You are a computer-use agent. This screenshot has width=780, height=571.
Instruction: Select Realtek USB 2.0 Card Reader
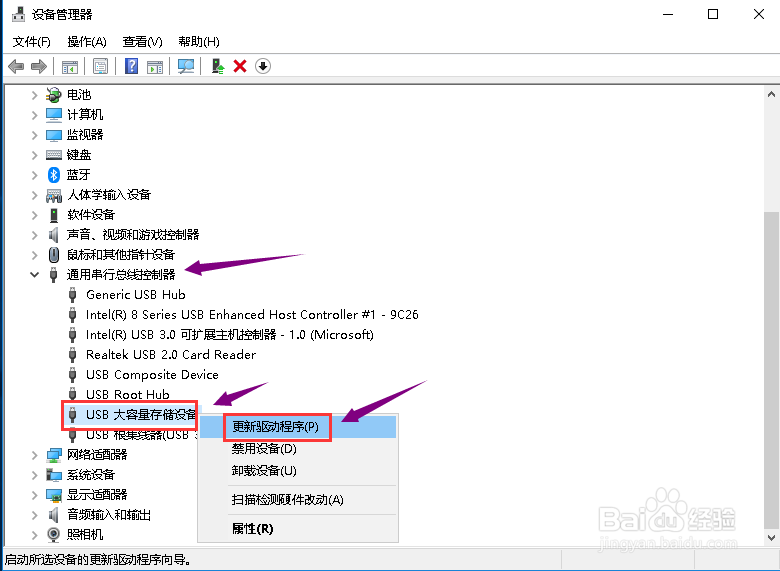point(171,355)
